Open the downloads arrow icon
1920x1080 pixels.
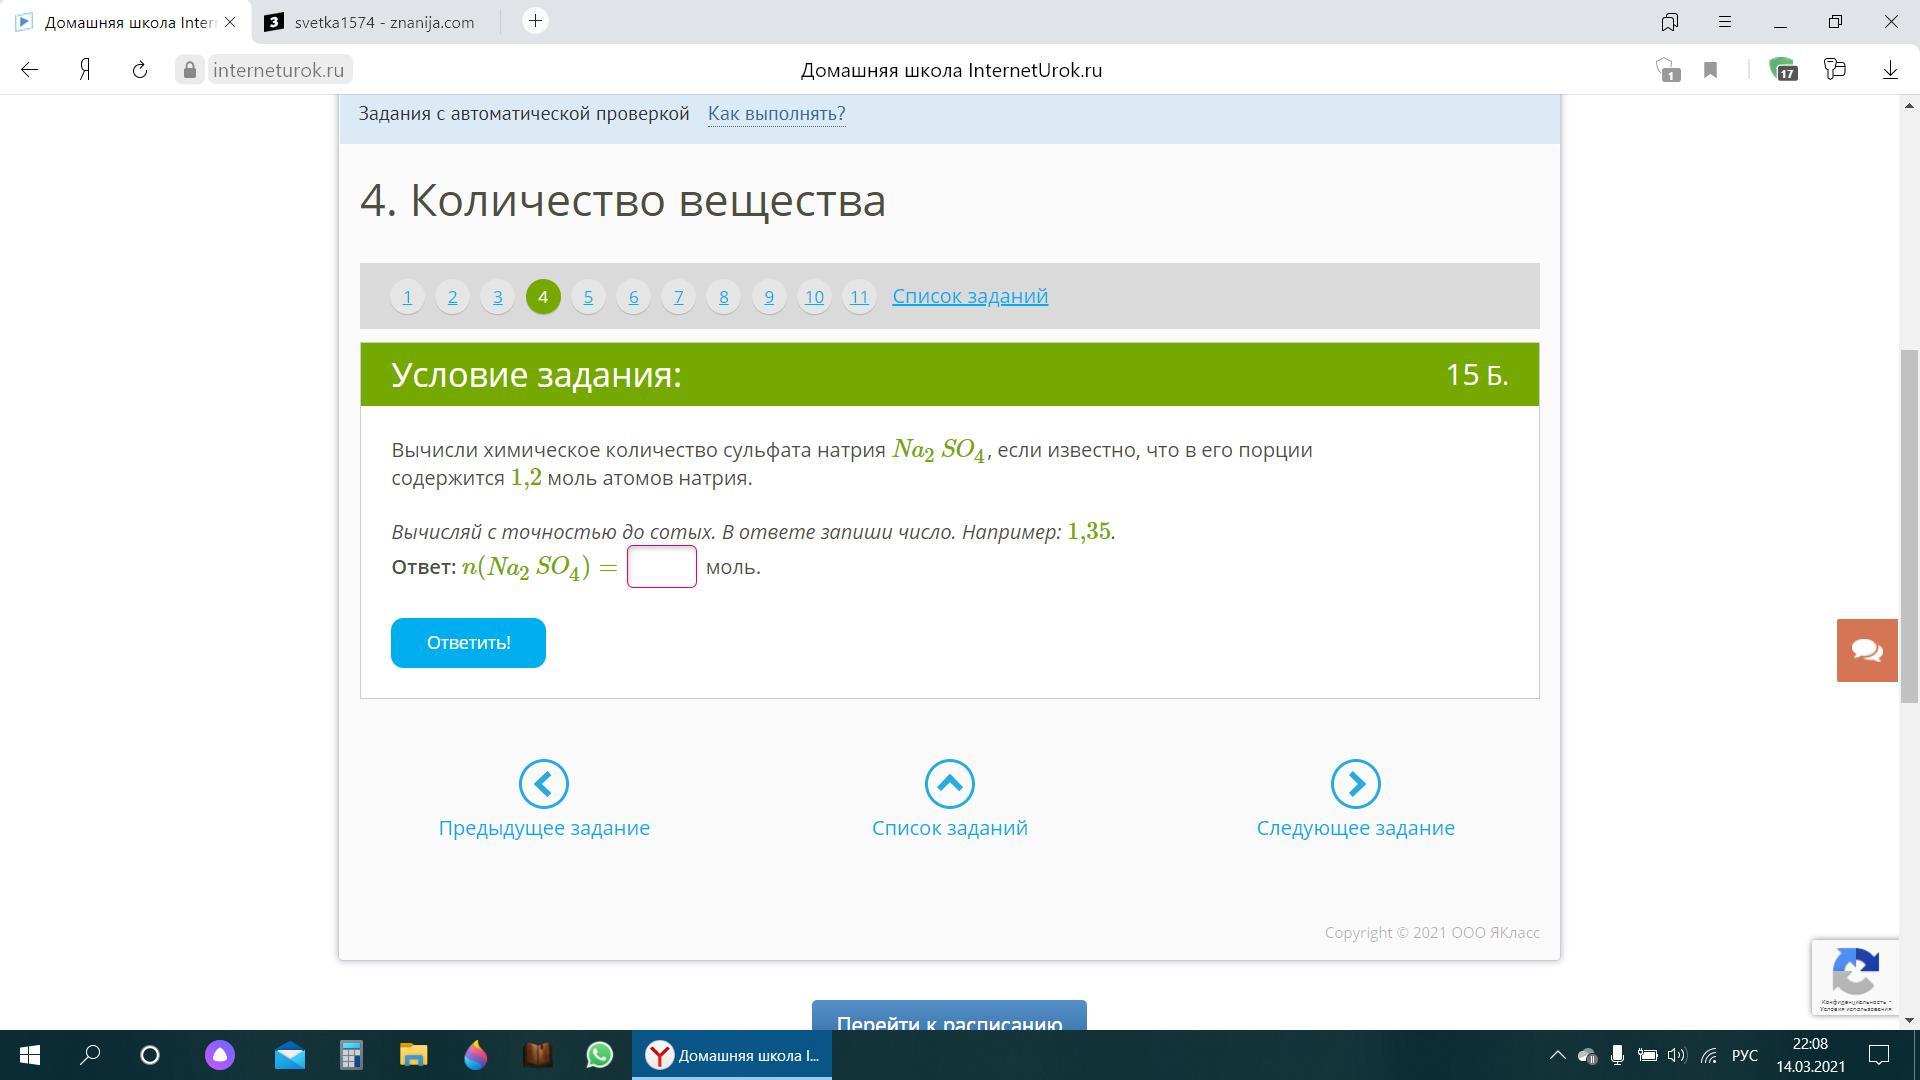tap(1890, 70)
